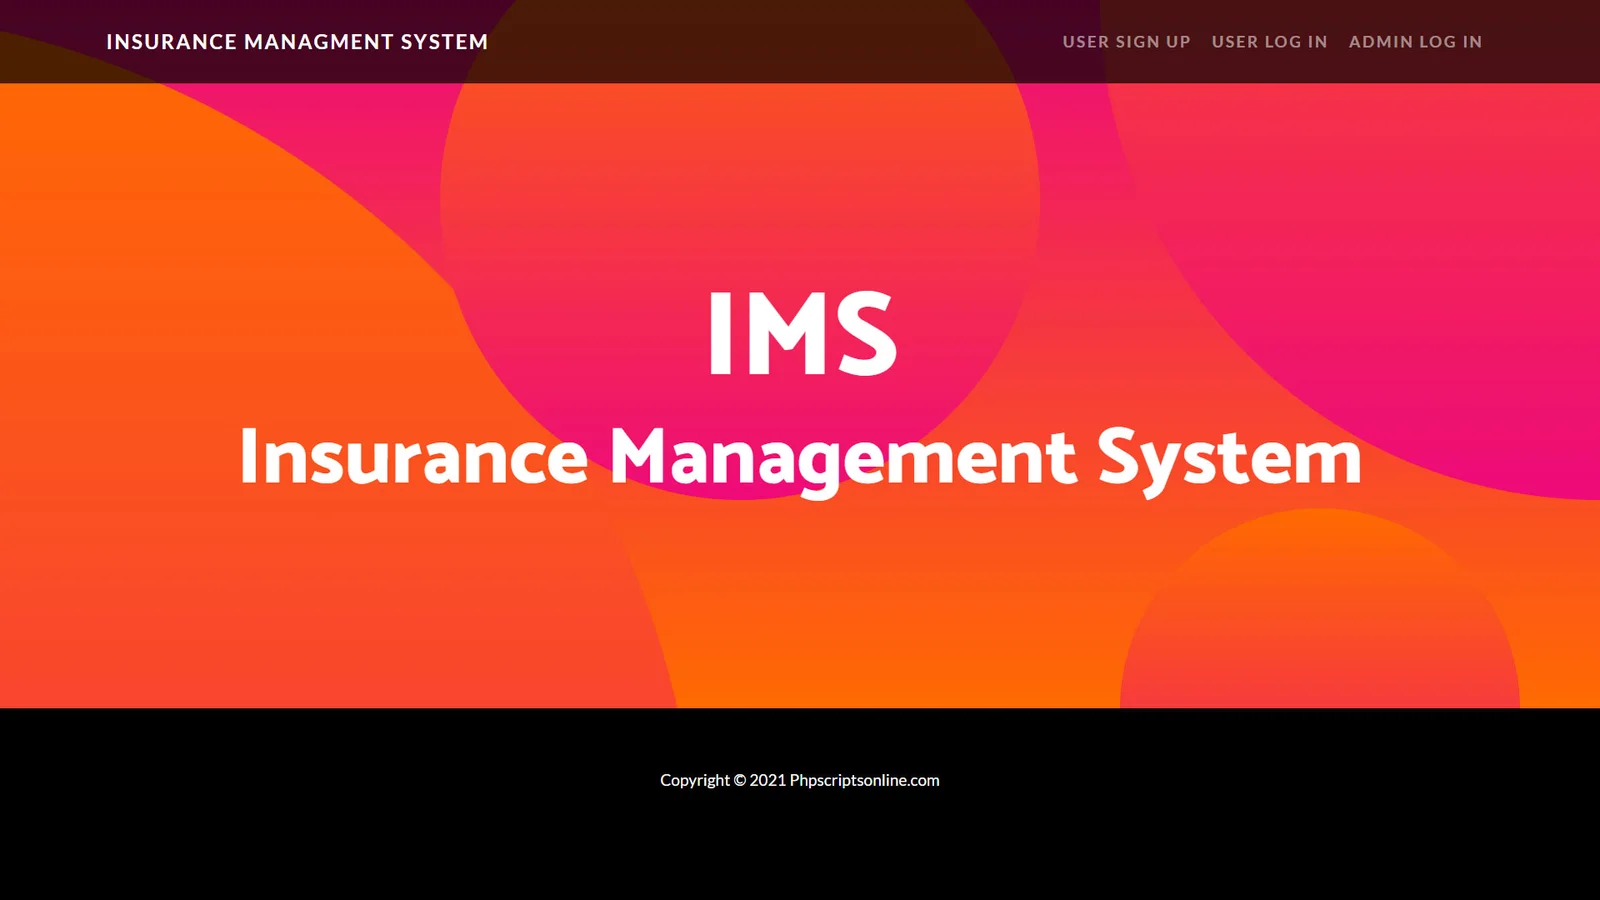This screenshot has height=900, width=1600.
Task: Open the Insurance Managment System brand link
Action: (297, 42)
